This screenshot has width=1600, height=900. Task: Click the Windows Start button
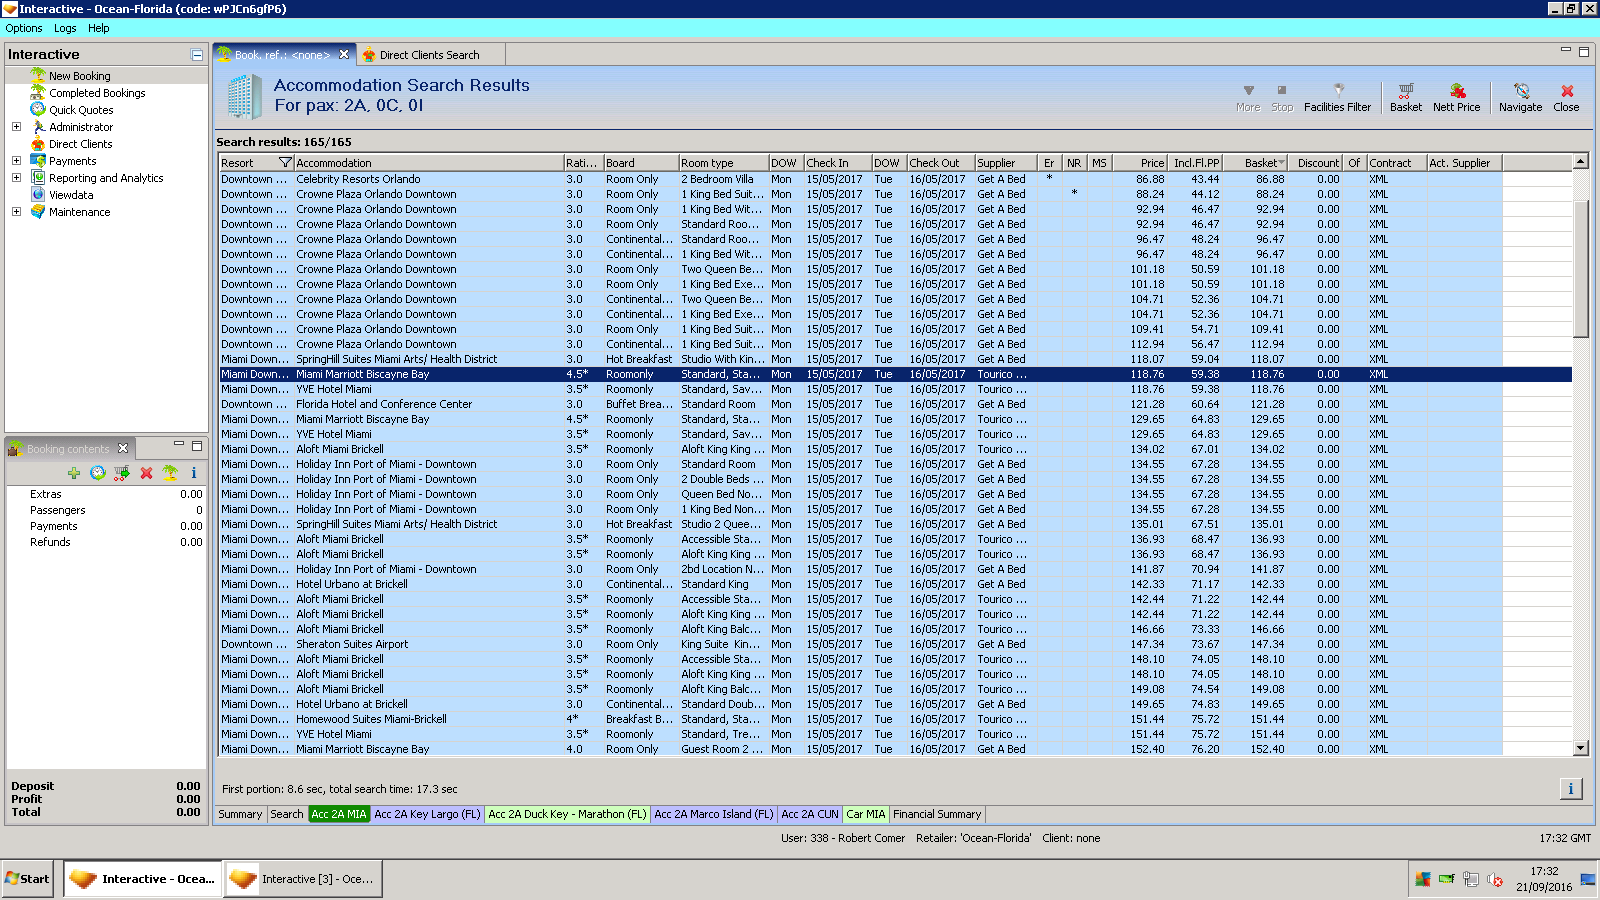tap(28, 879)
